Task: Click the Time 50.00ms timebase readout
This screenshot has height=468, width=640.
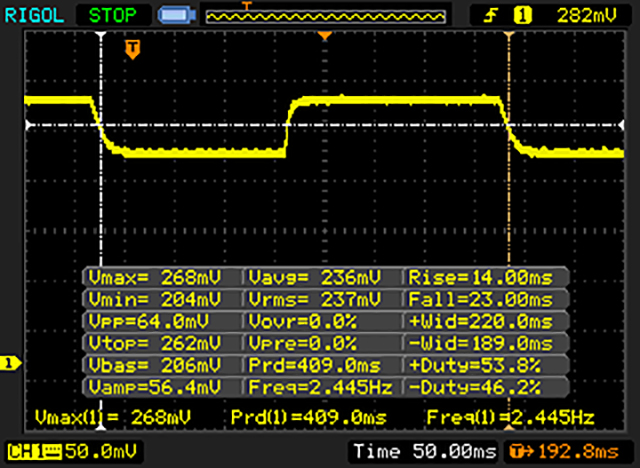Action: (x=424, y=452)
